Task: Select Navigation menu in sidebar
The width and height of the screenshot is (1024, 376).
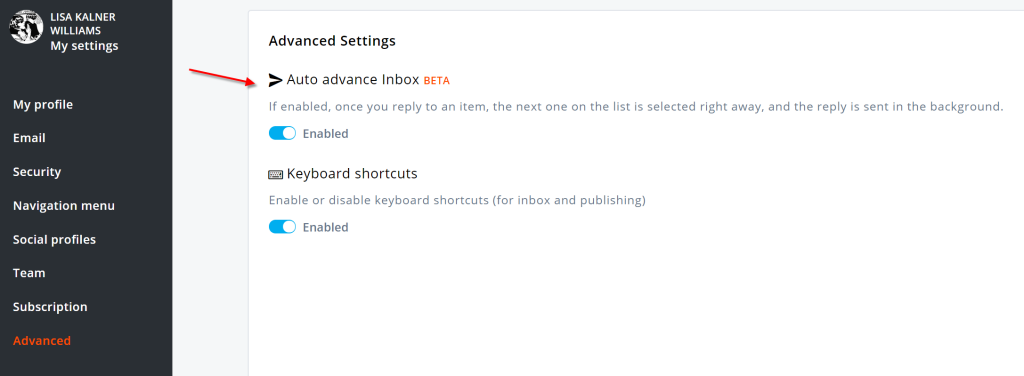Action: click(64, 206)
